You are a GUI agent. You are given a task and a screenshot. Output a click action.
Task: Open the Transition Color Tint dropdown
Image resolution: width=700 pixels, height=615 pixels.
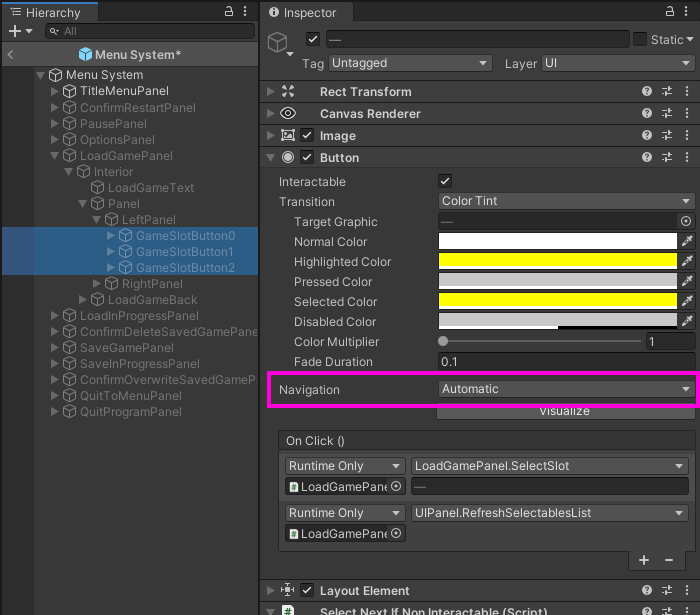pos(566,201)
